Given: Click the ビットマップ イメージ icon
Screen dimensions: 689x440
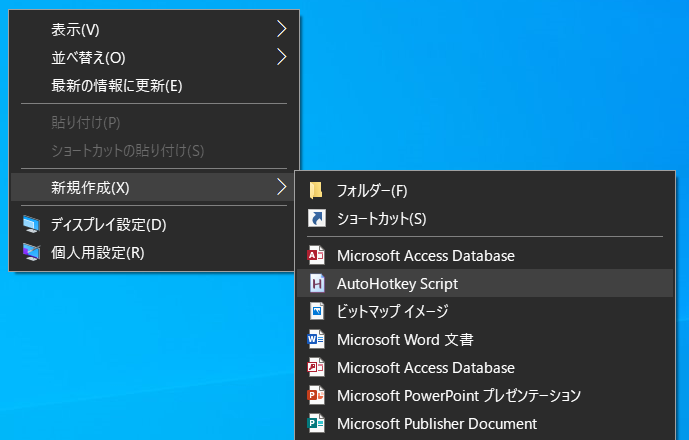Looking at the screenshot, I should point(317,311).
